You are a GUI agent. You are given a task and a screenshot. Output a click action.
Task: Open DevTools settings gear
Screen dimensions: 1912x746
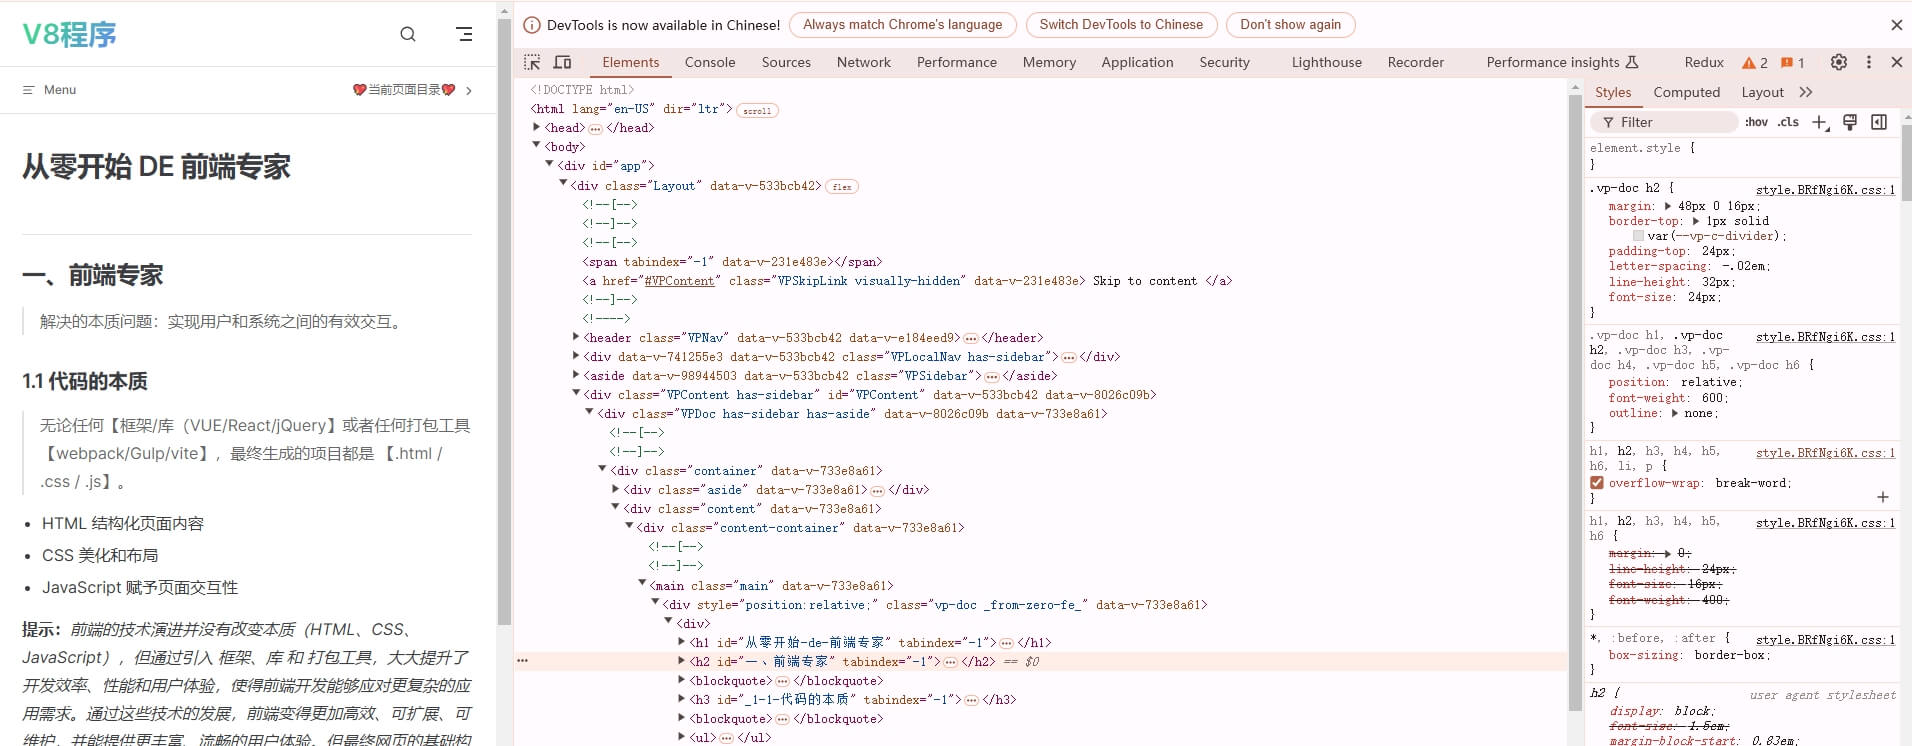tap(1838, 62)
